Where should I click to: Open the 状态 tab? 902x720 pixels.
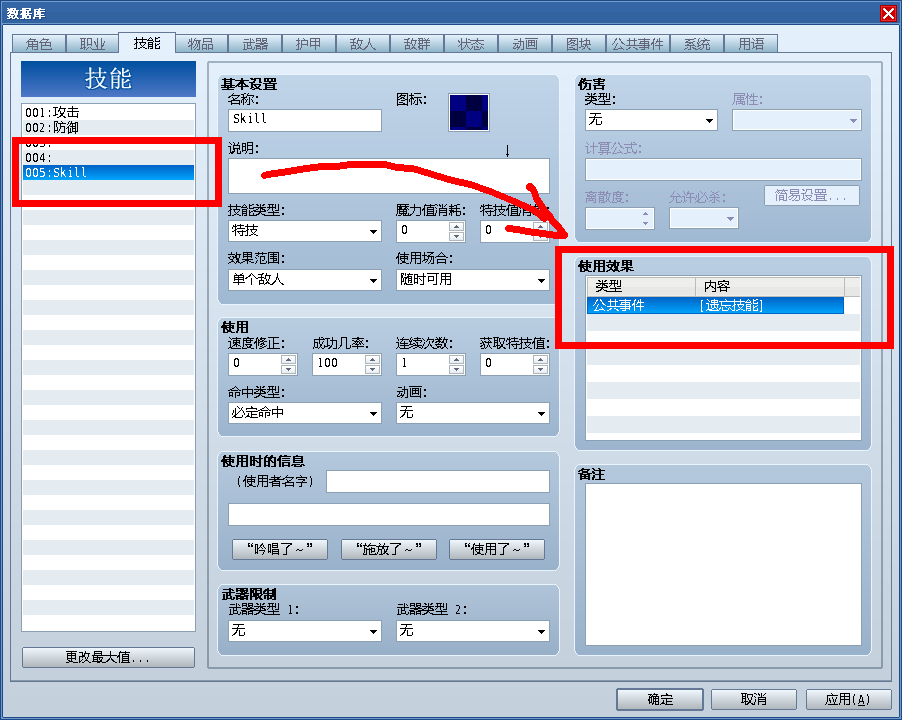(x=471, y=44)
